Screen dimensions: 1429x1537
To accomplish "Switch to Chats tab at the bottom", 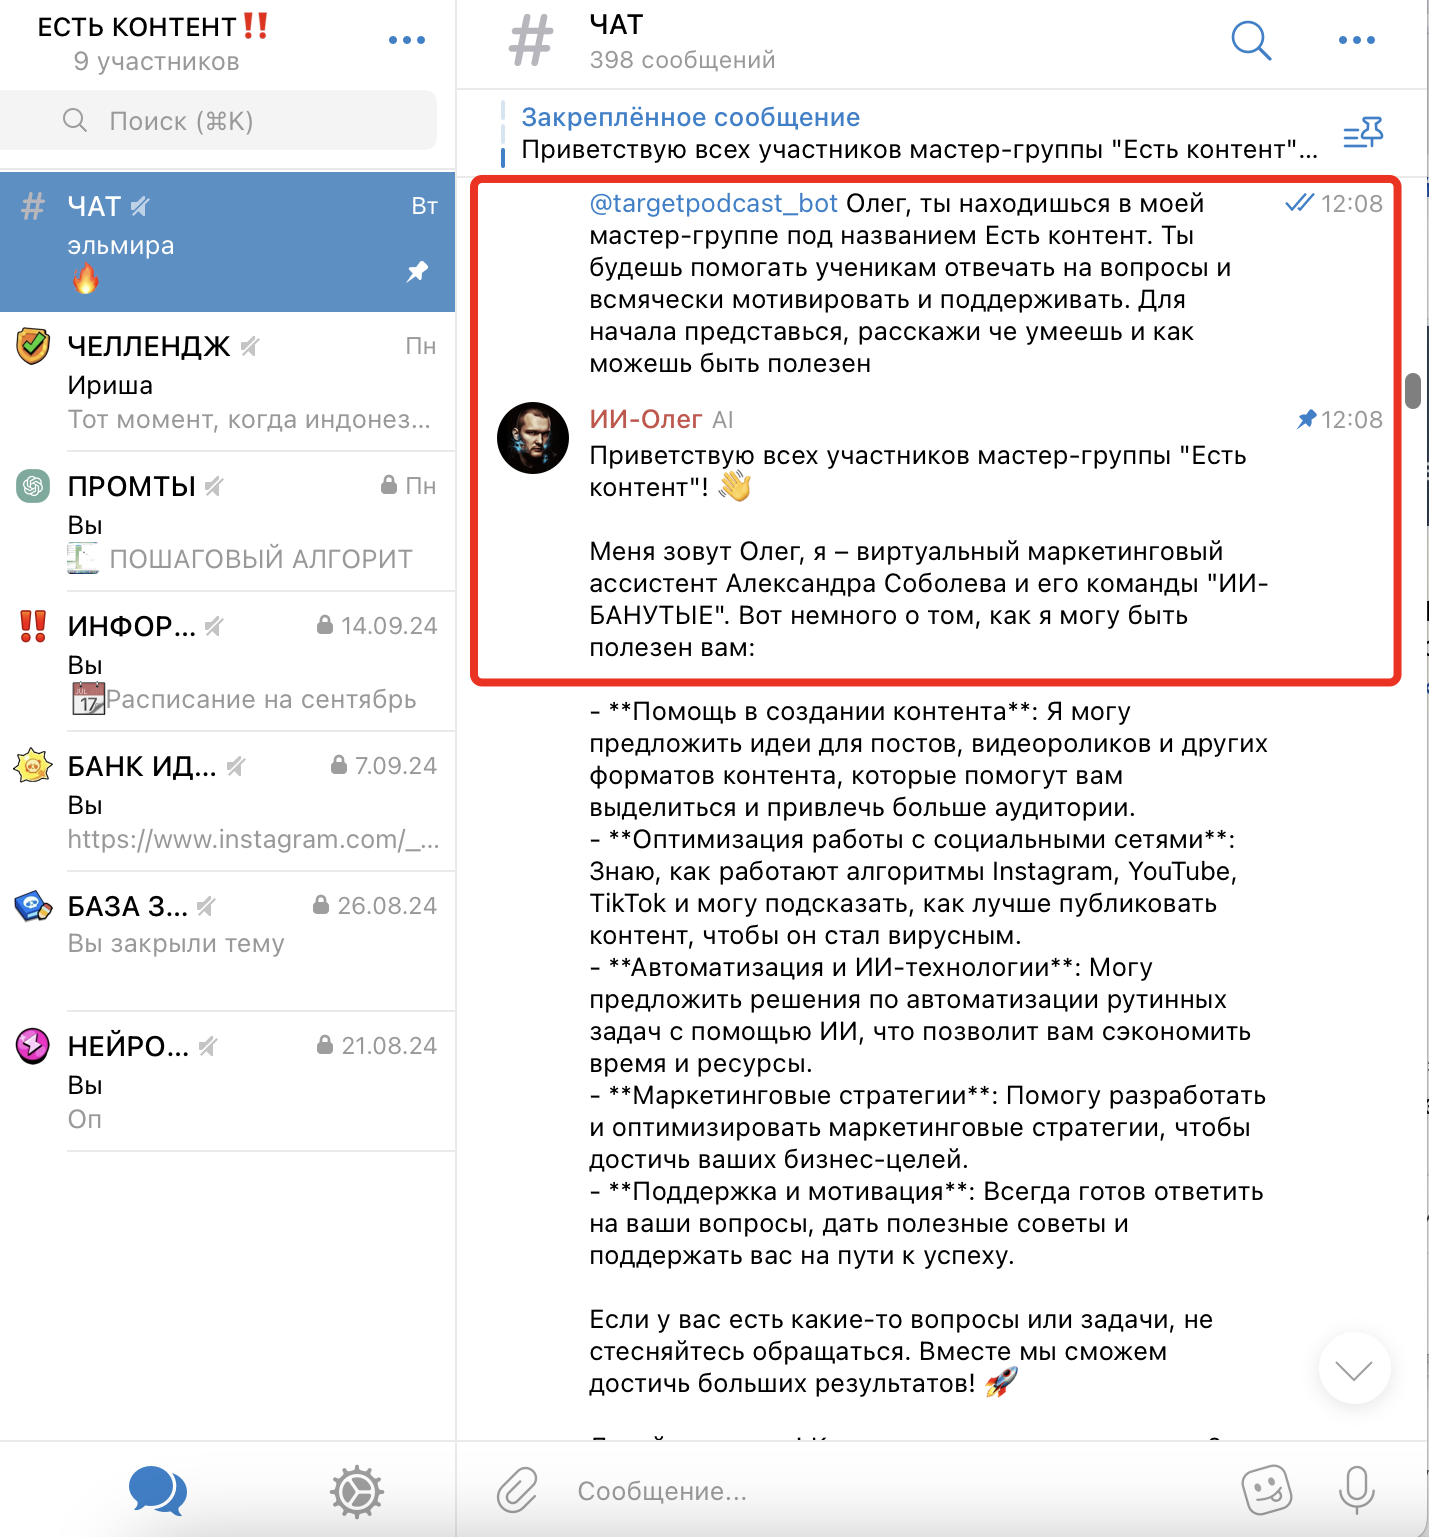I will pyautogui.click(x=158, y=1491).
